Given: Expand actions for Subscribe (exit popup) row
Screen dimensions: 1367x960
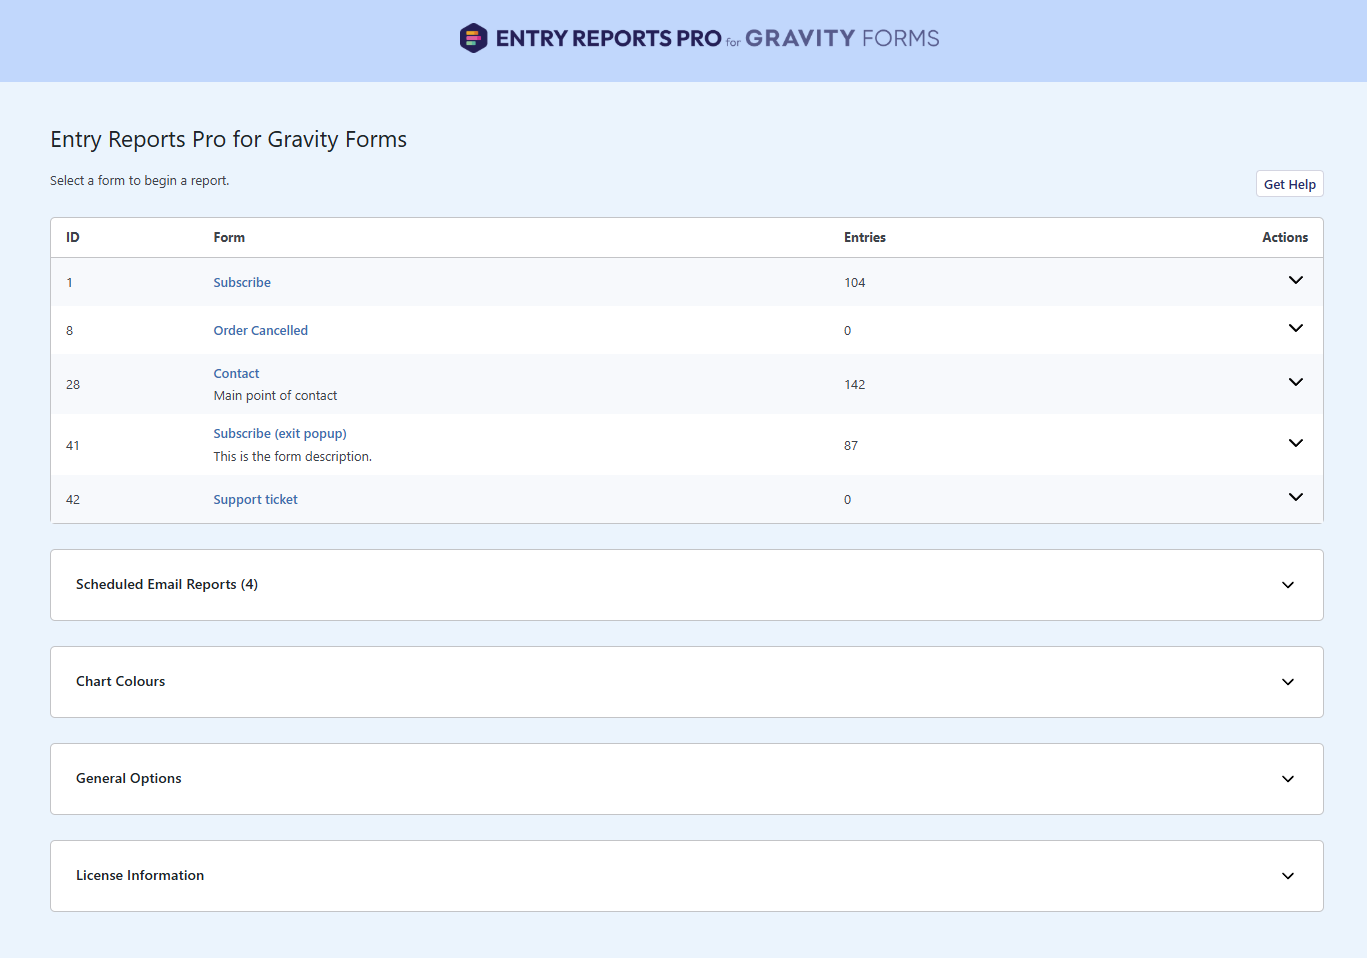Looking at the screenshot, I should 1295,443.
